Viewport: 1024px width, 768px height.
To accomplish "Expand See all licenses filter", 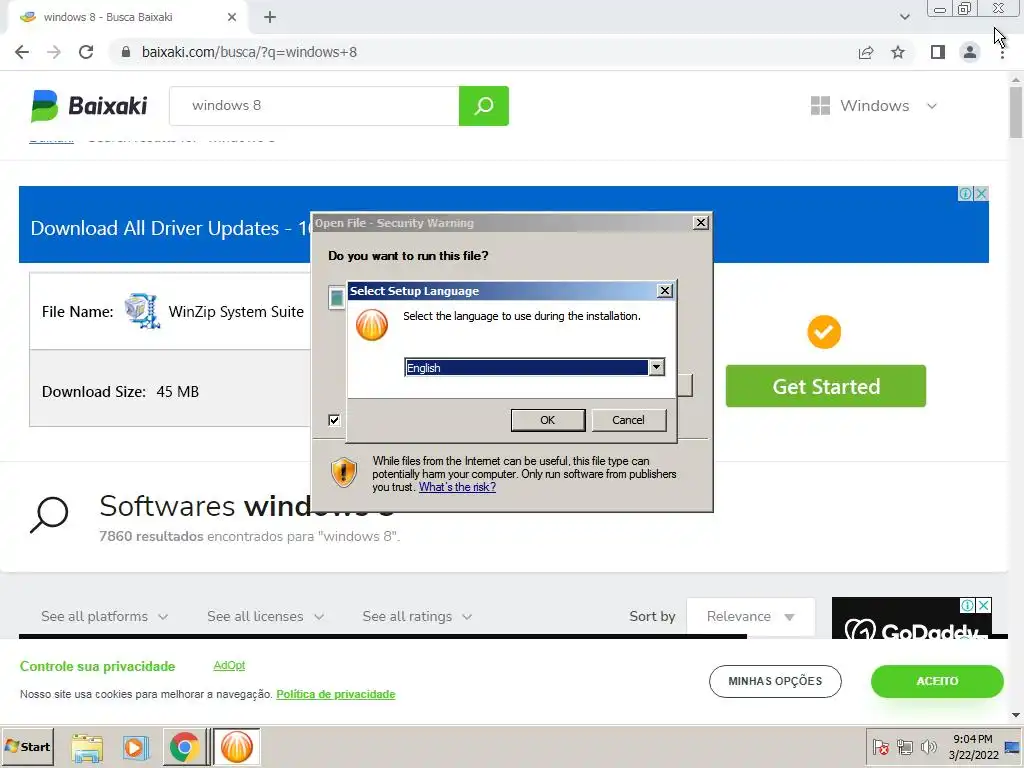I will 265,616.
